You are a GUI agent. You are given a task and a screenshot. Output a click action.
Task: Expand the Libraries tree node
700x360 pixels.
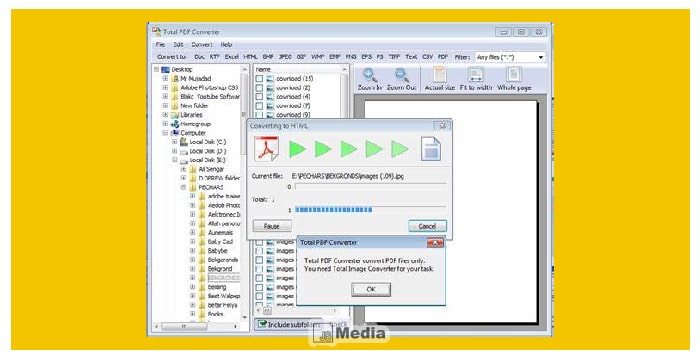coord(166,115)
